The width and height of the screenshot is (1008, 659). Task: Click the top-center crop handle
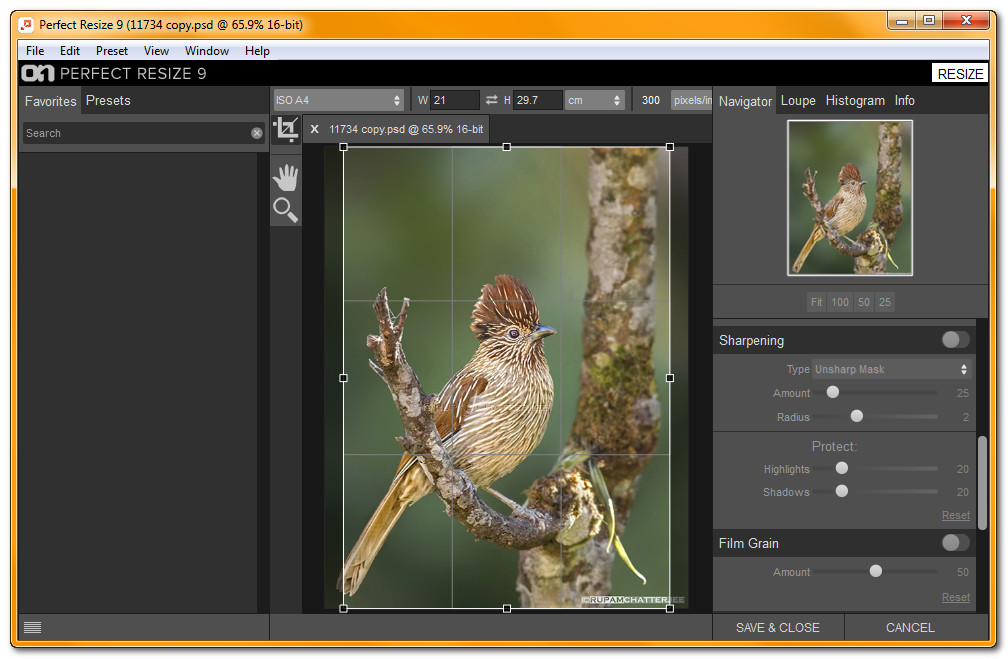tap(507, 147)
